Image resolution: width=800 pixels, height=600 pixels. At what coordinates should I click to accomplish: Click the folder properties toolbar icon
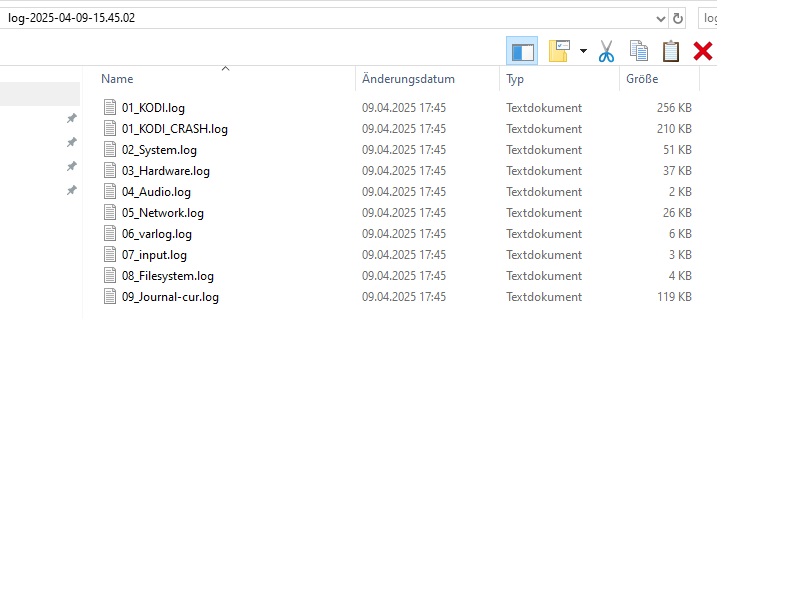click(559, 51)
